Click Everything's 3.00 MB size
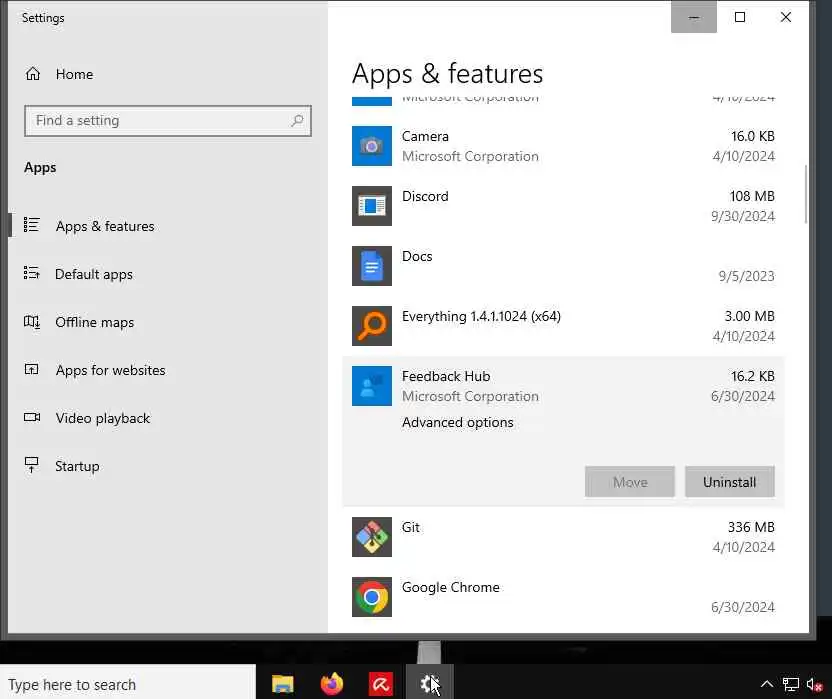This screenshot has height=699, width=832. 749,316
